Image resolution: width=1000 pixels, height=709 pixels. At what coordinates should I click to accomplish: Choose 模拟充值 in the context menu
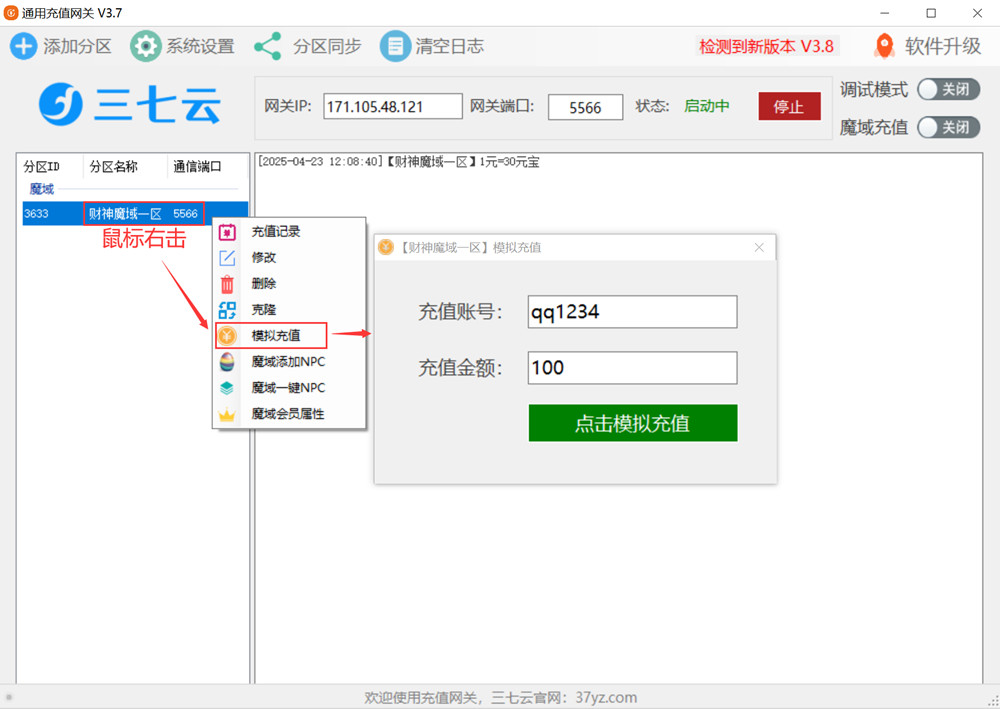(275, 336)
